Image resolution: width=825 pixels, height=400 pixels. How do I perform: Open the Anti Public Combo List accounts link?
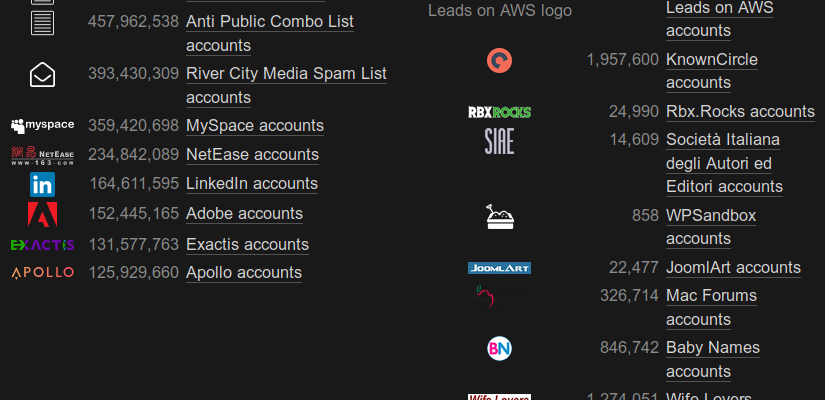pos(269,33)
